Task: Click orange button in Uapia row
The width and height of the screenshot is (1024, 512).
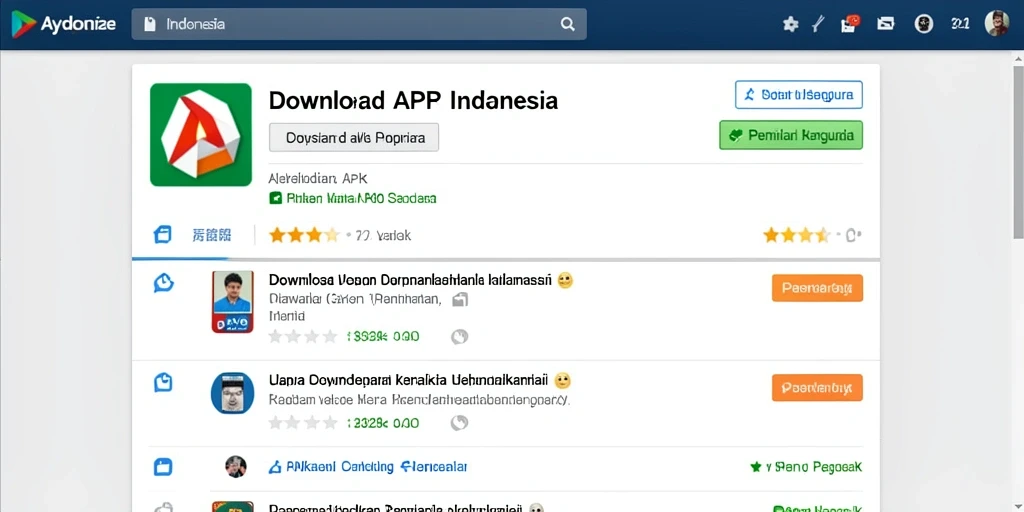Action: tap(817, 387)
